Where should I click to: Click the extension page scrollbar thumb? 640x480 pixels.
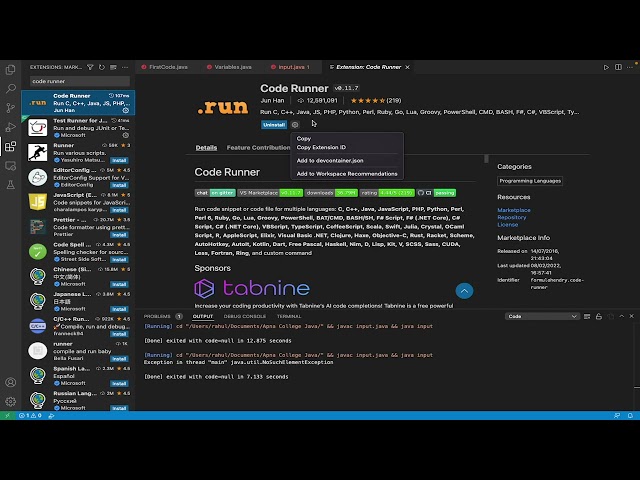click(x=486, y=159)
